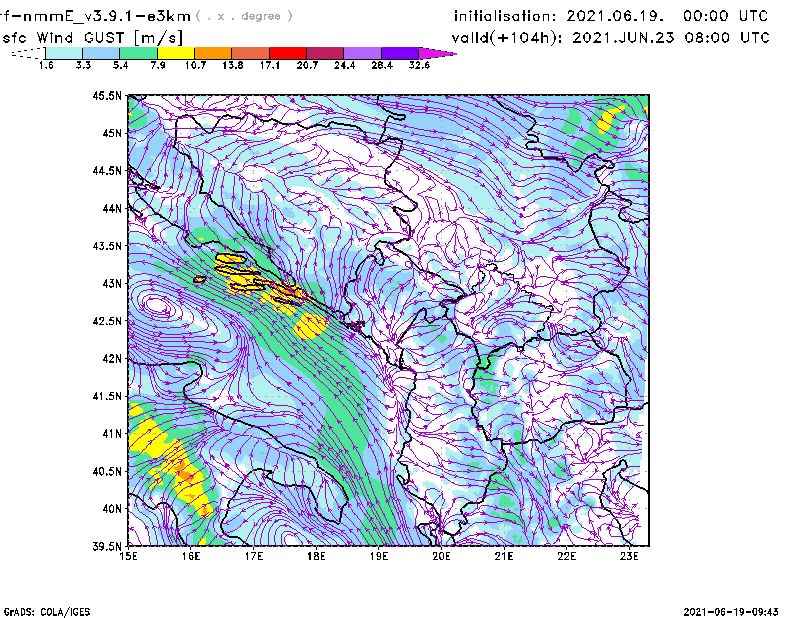Click the initialisation date '2021.06.19.'

(615, 16)
